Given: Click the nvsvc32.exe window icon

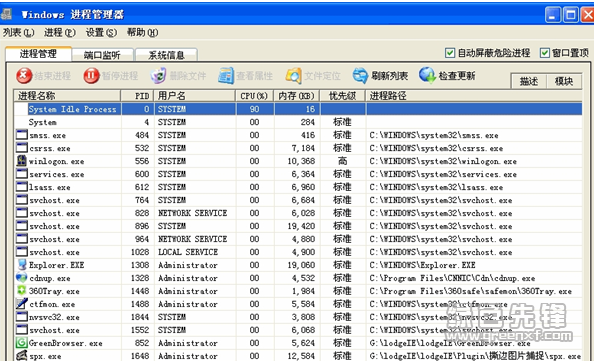Looking at the screenshot, I should [x=22, y=317].
